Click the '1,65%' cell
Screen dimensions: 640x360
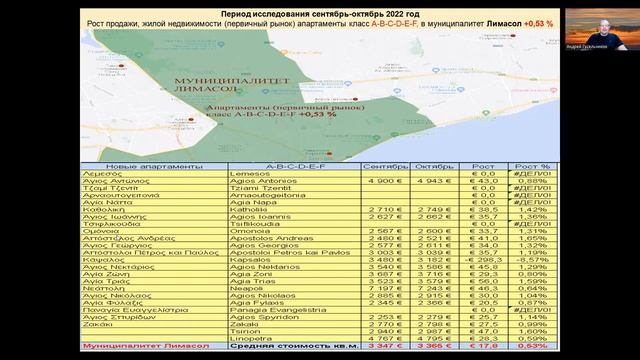click(x=532, y=238)
